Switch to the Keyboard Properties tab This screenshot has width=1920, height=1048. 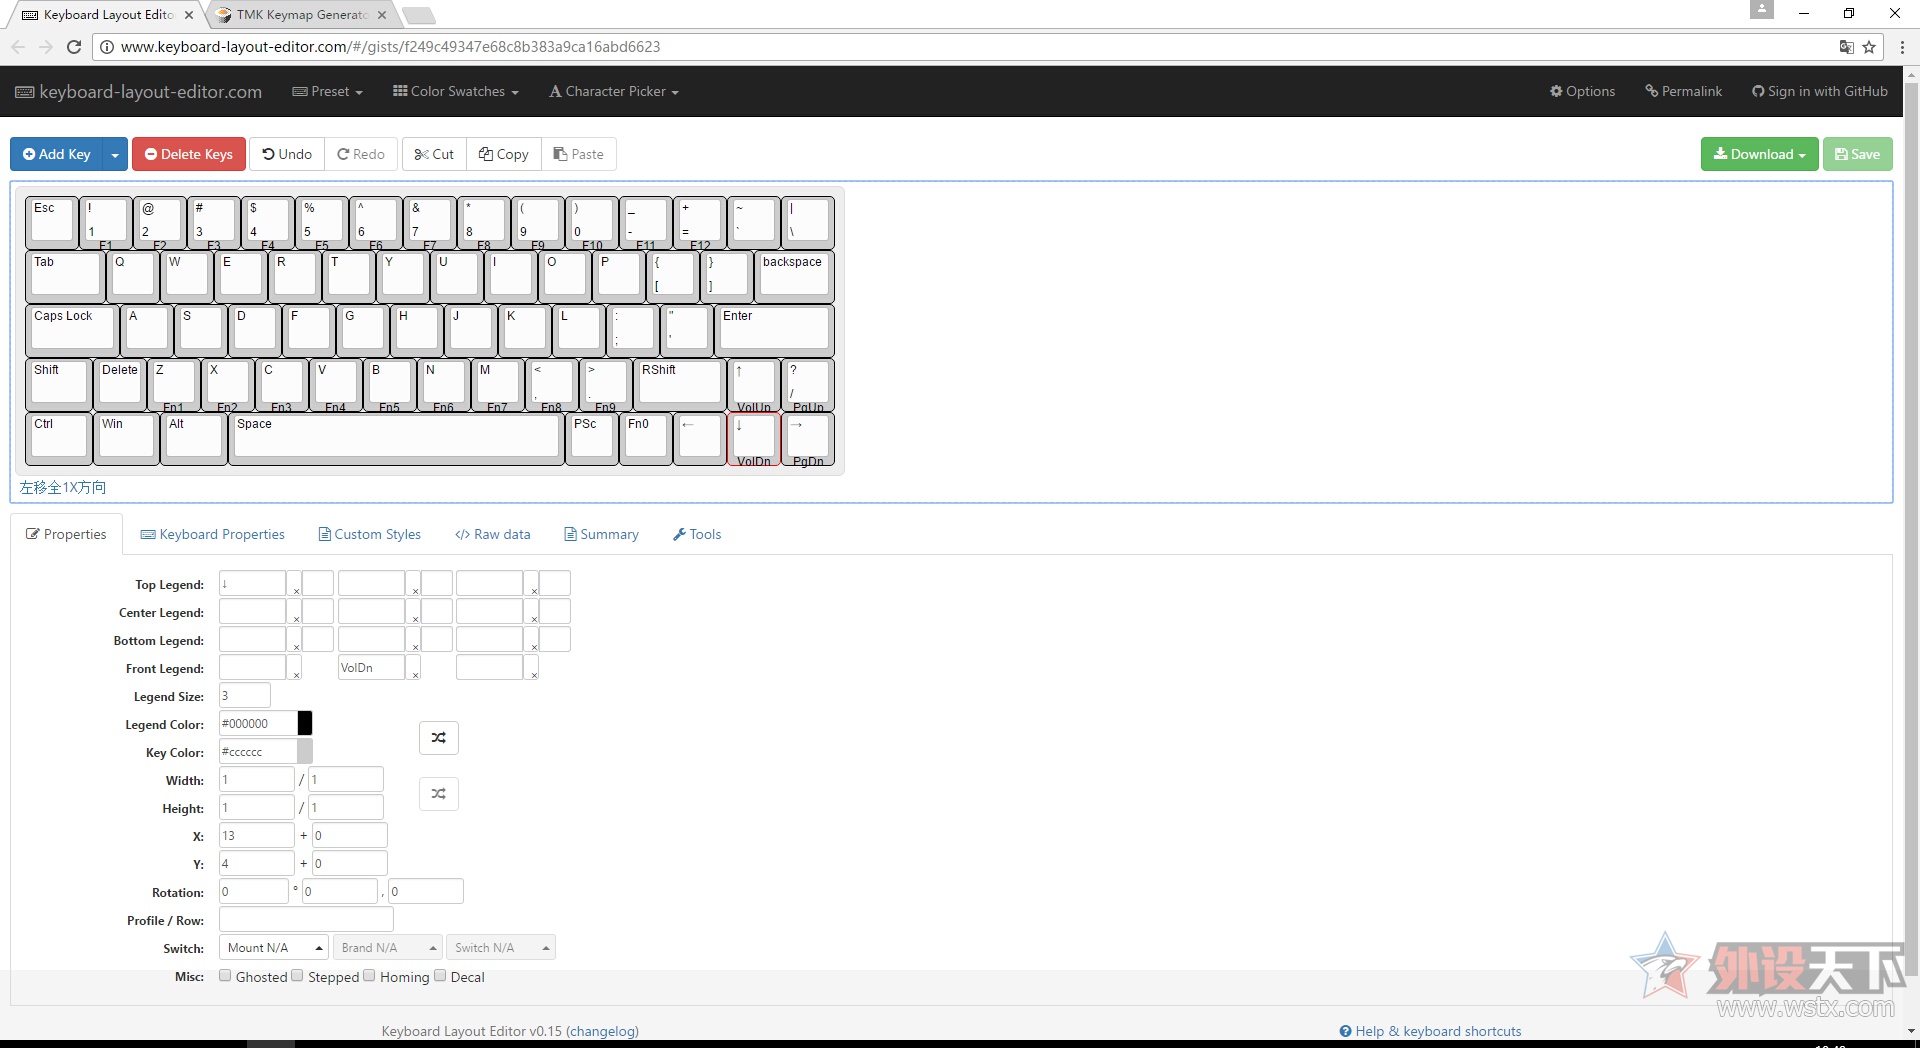pos(213,535)
